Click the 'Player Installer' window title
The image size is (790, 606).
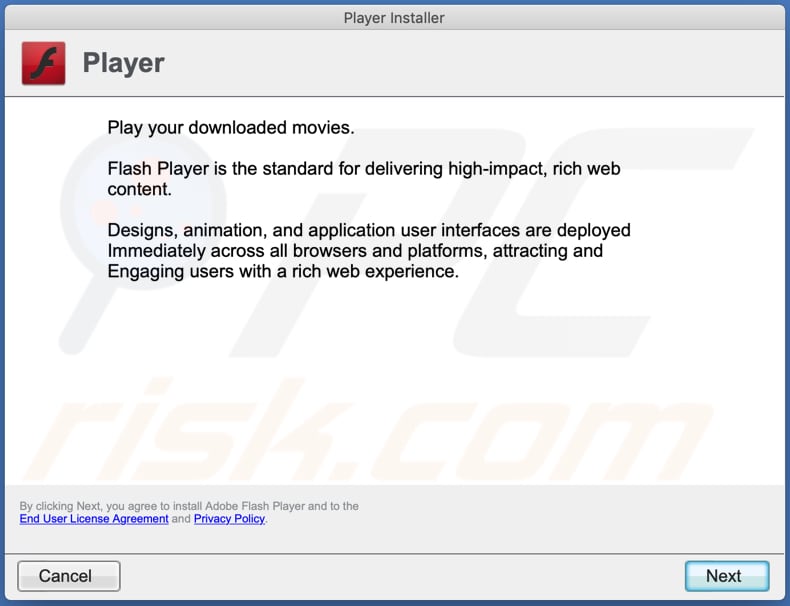[394, 18]
